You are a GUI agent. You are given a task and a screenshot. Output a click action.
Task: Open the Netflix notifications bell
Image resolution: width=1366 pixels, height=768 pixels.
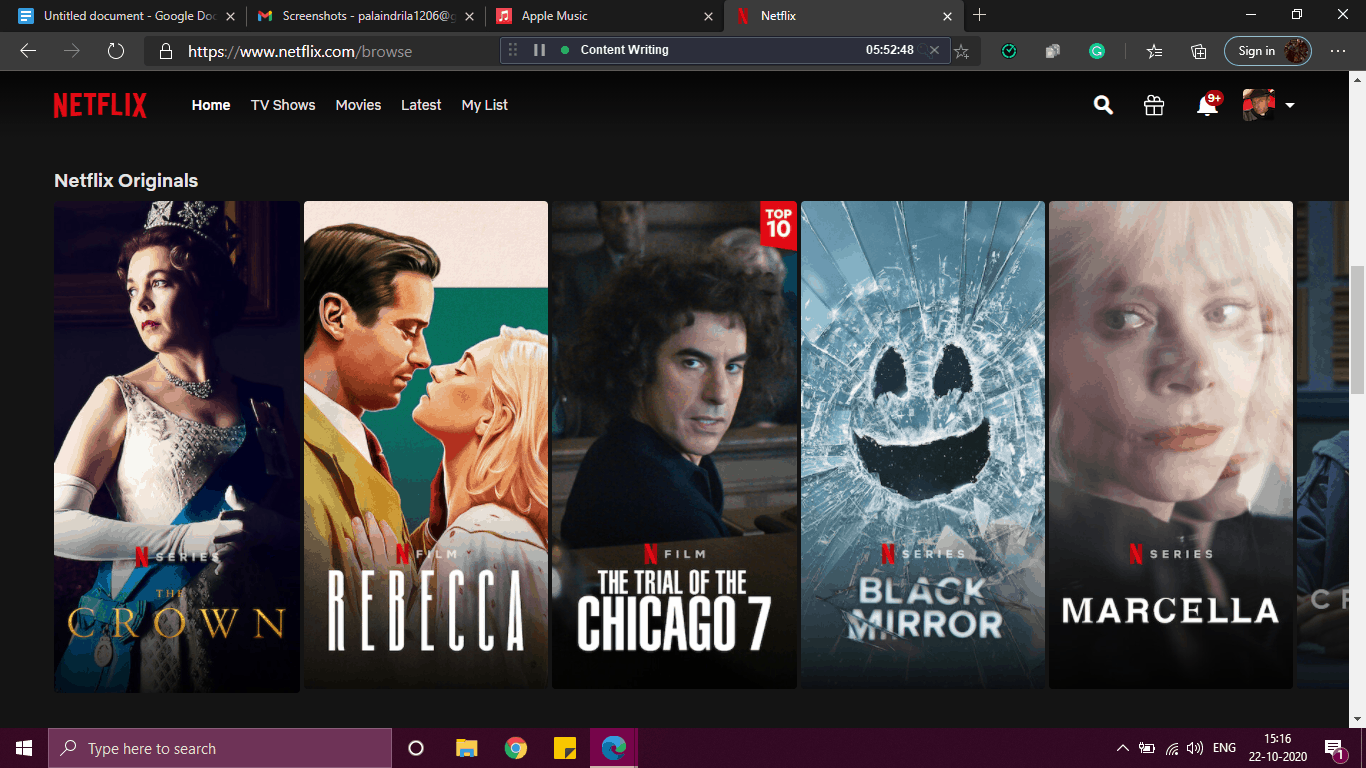pos(1207,105)
